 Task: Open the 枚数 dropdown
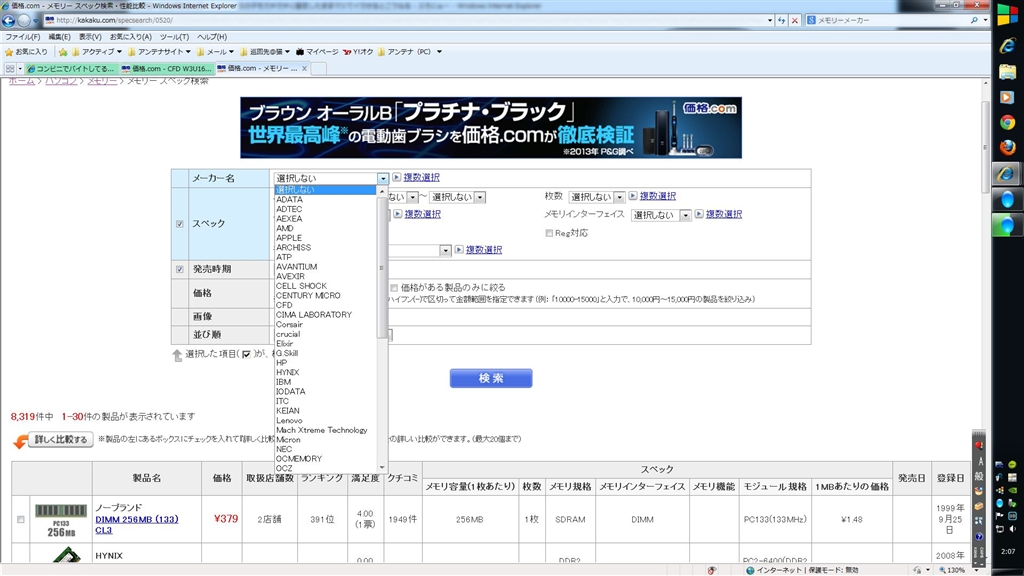597,197
